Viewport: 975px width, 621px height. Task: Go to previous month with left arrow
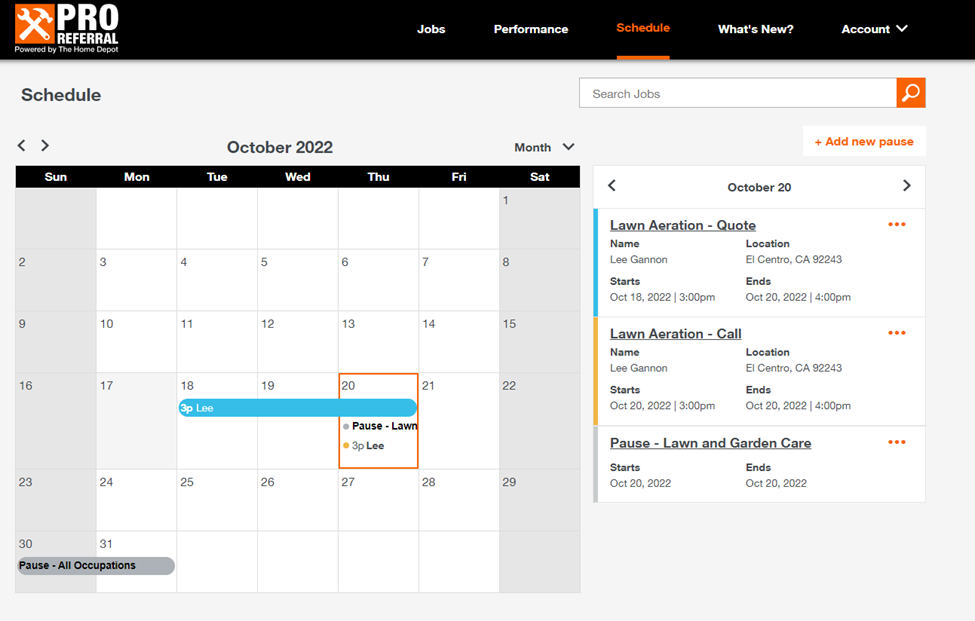point(20,145)
